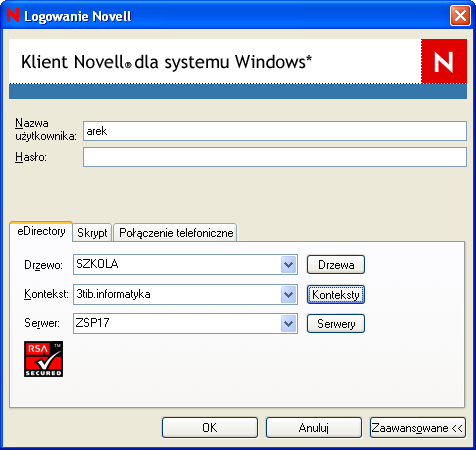Click the red Novell N logo banner

[x=444, y=61]
